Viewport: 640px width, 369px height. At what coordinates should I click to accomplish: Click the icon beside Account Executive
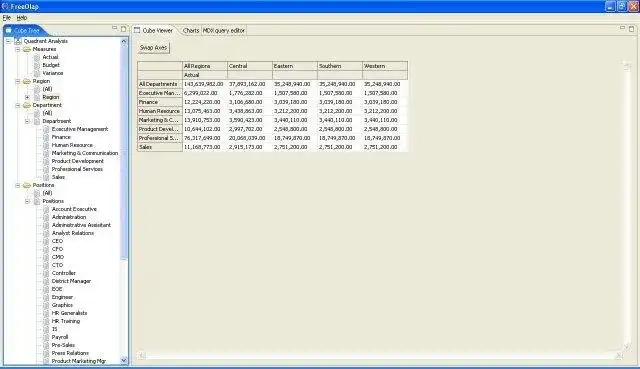(x=46, y=209)
